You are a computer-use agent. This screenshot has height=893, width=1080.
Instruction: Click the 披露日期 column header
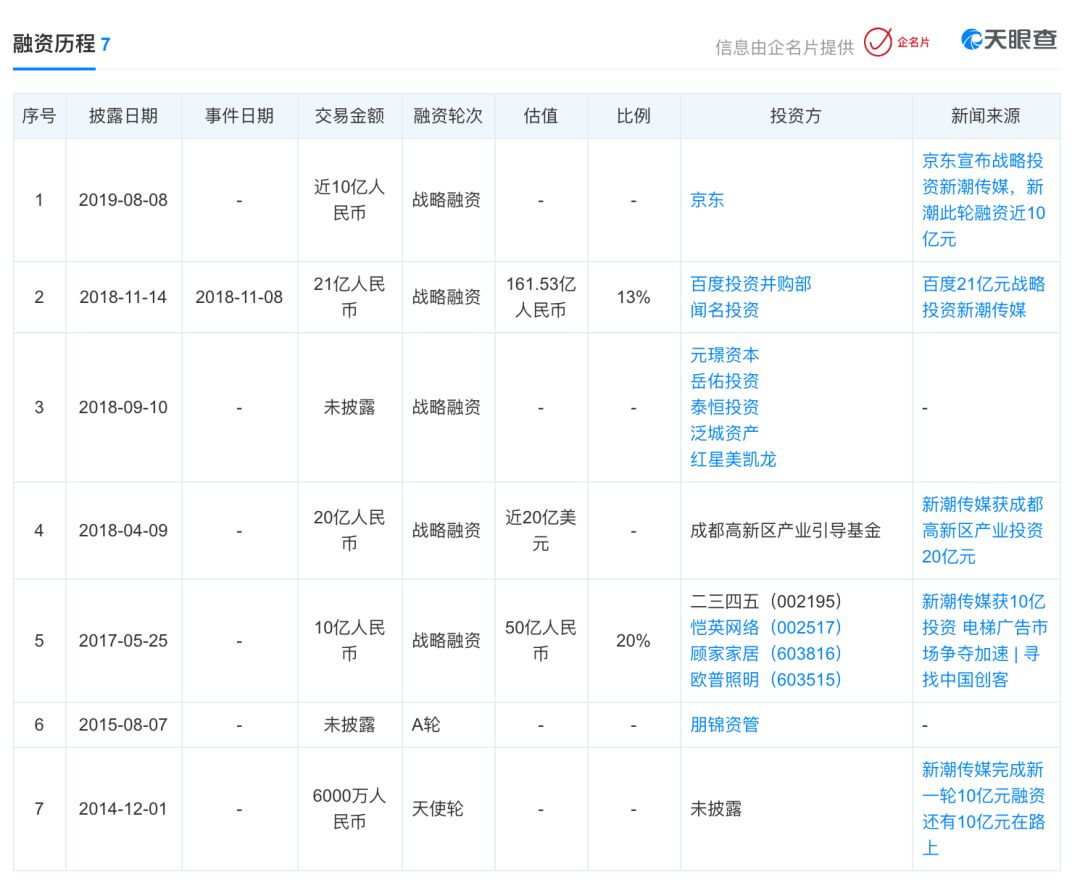123,116
